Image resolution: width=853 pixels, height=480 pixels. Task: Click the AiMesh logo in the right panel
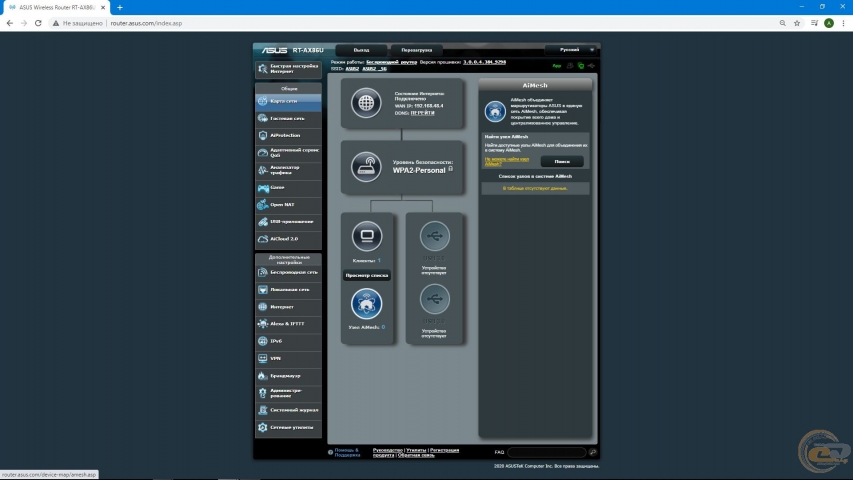(x=495, y=111)
